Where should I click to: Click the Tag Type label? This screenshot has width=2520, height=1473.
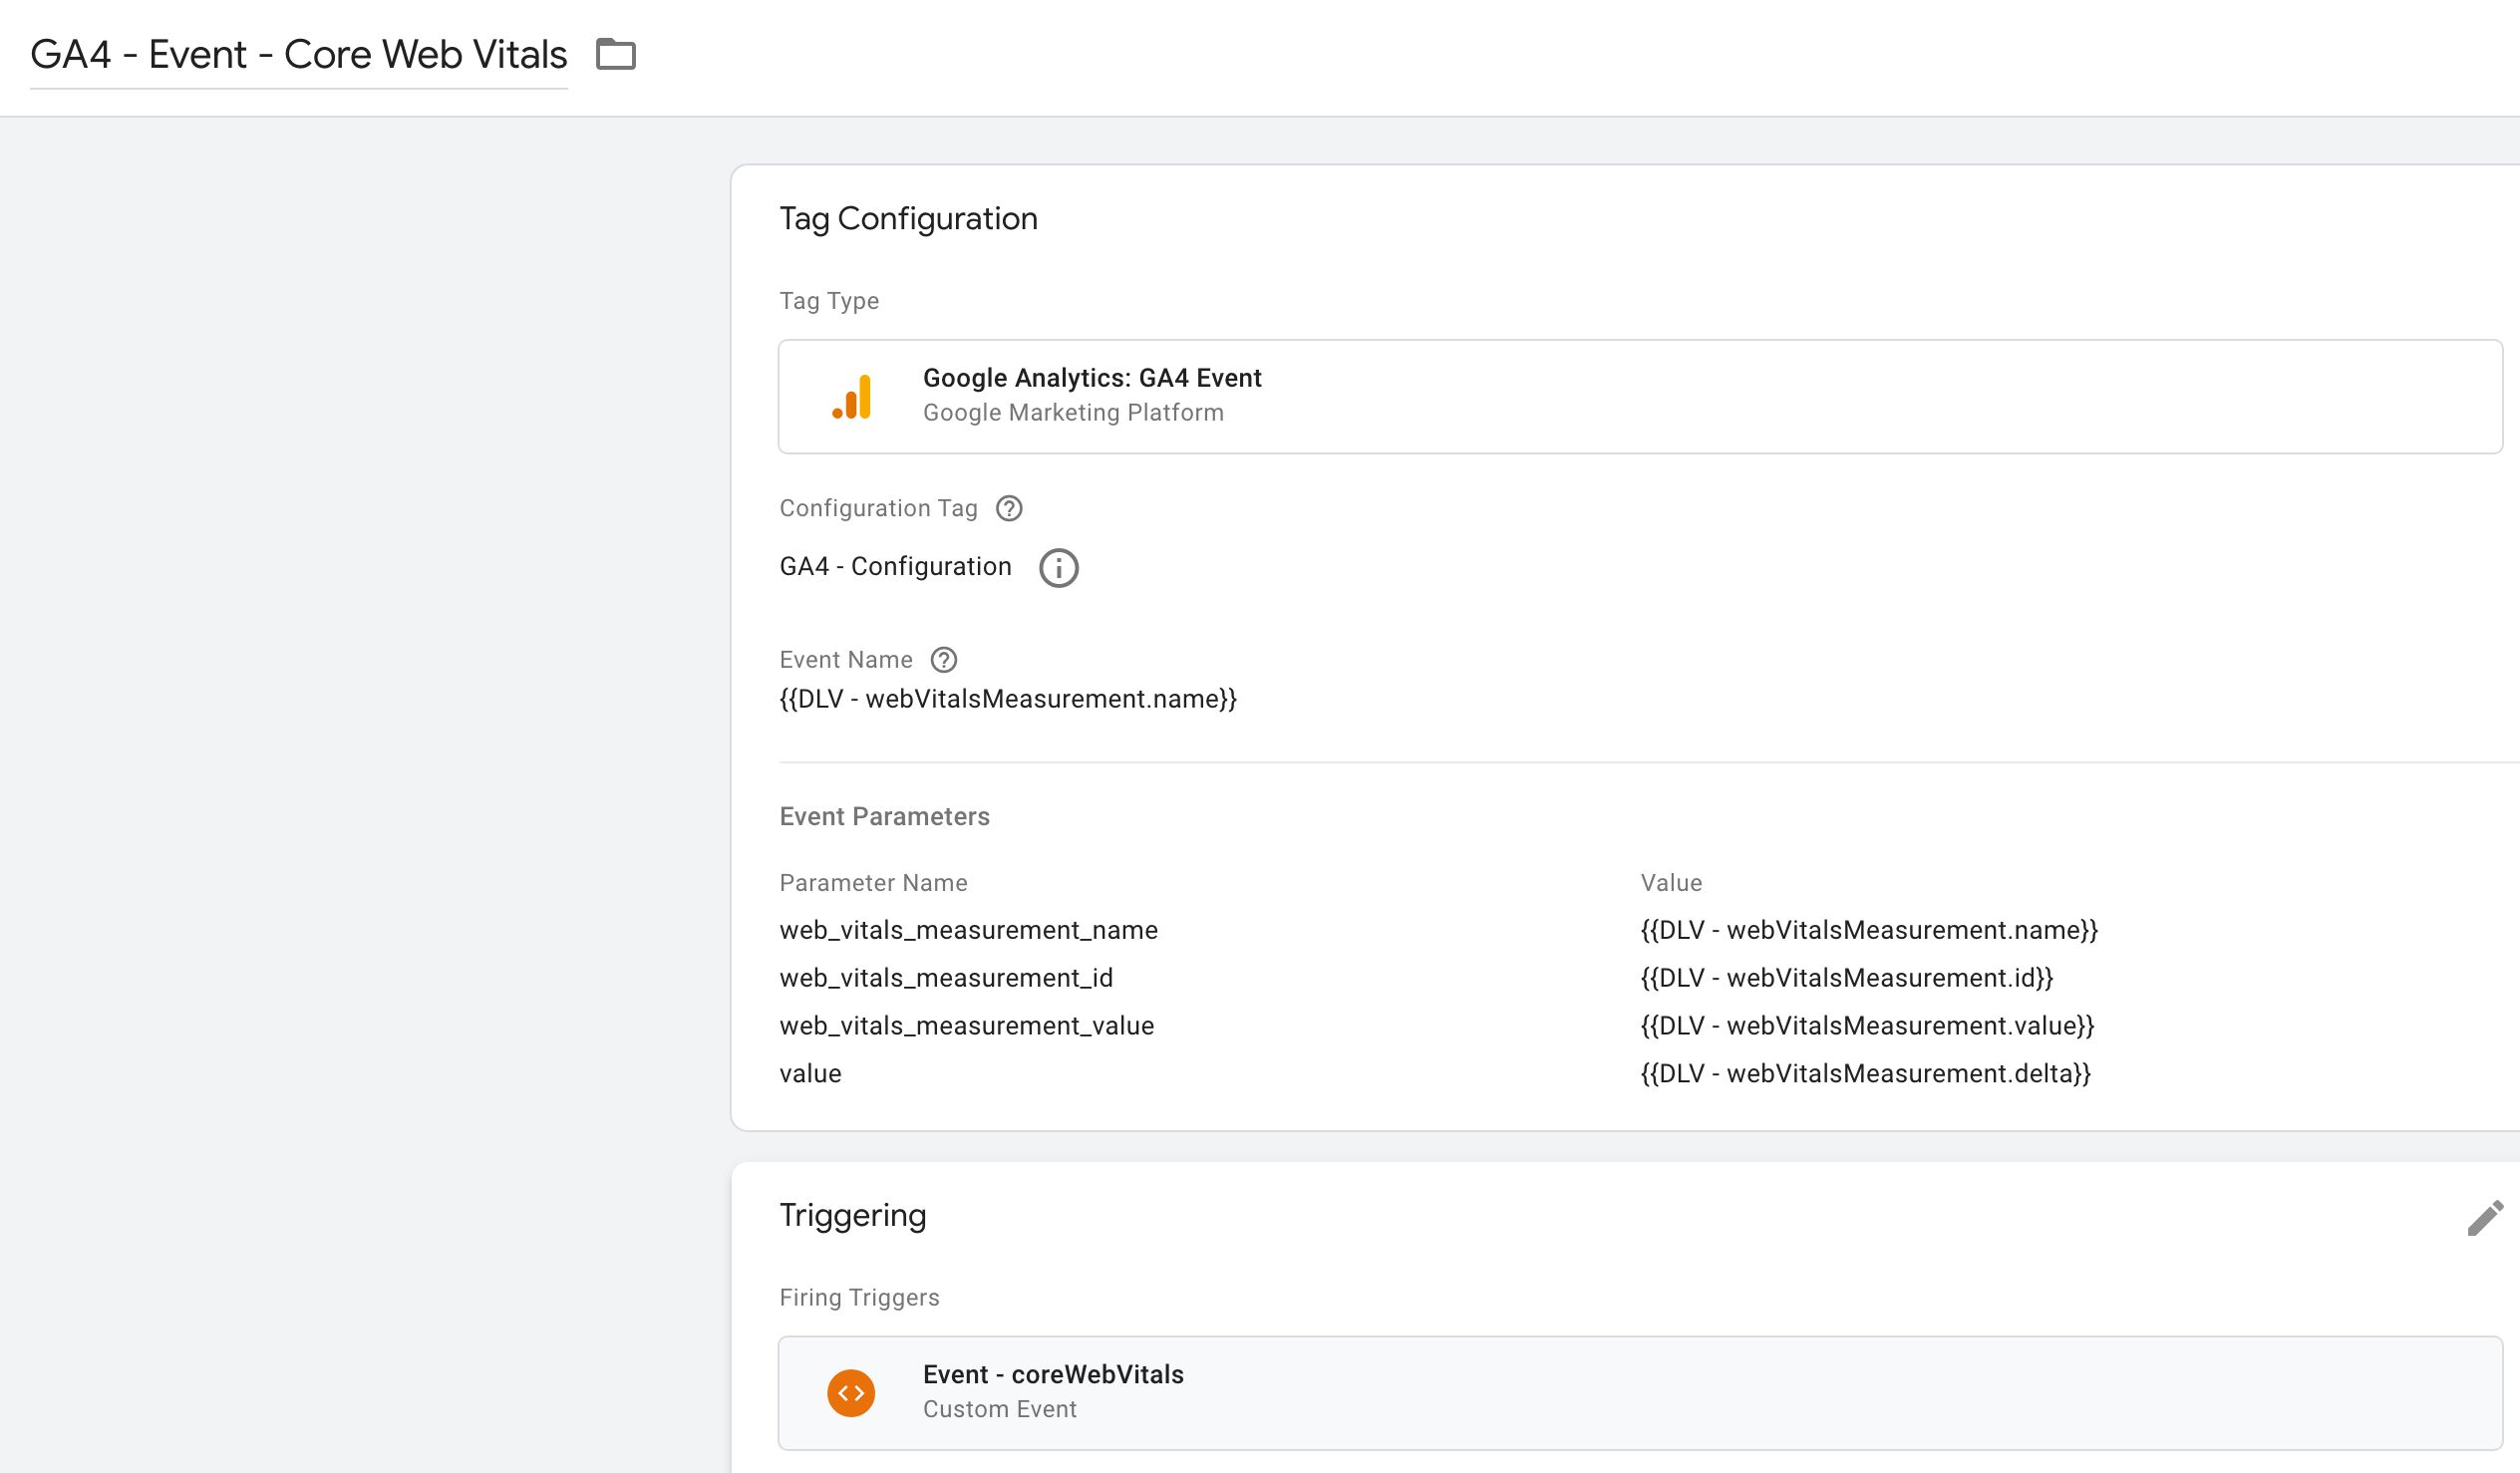(x=829, y=301)
